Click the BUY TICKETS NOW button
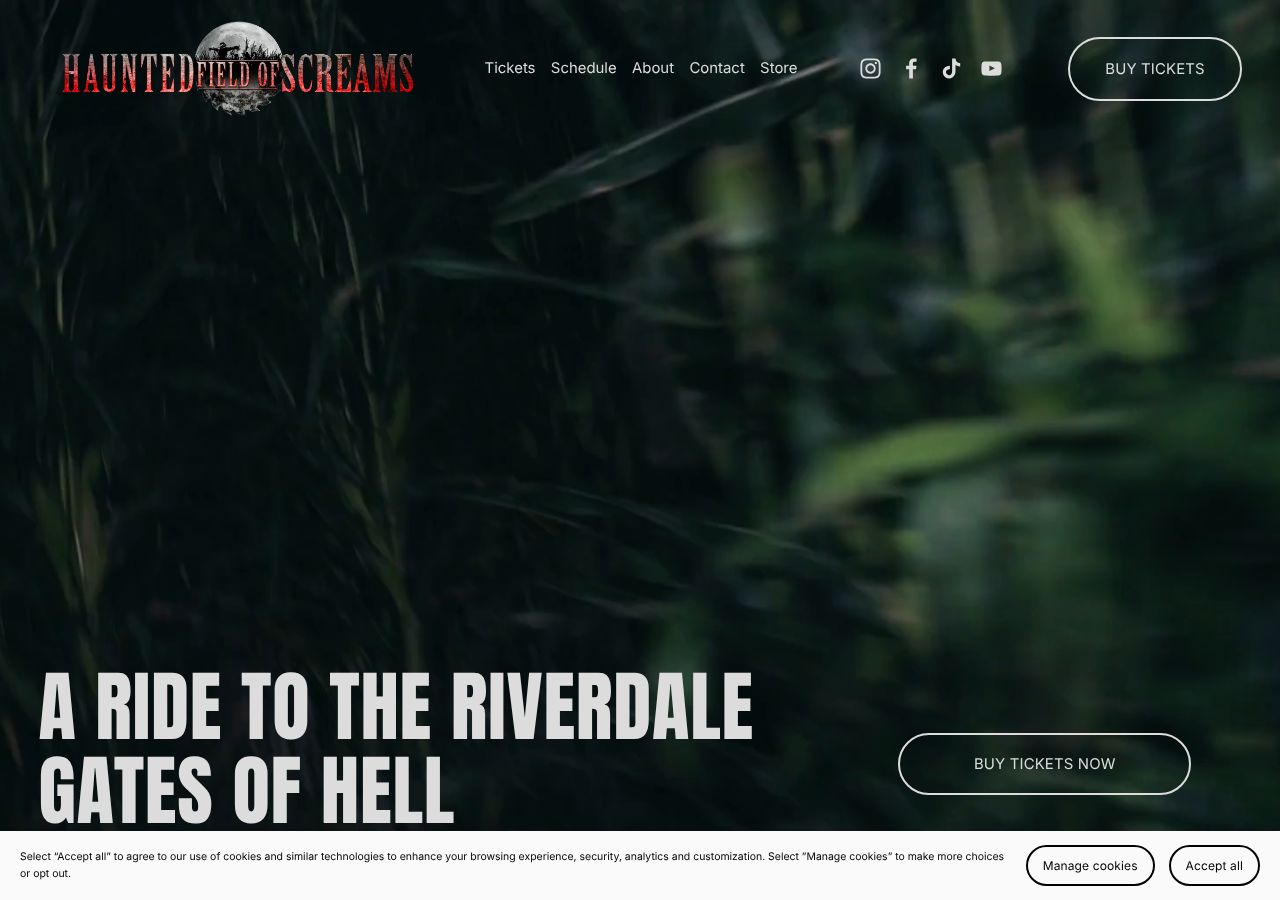Image resolution: width=1280 pixels, height=900 pixels. (x=1044, y=764)
